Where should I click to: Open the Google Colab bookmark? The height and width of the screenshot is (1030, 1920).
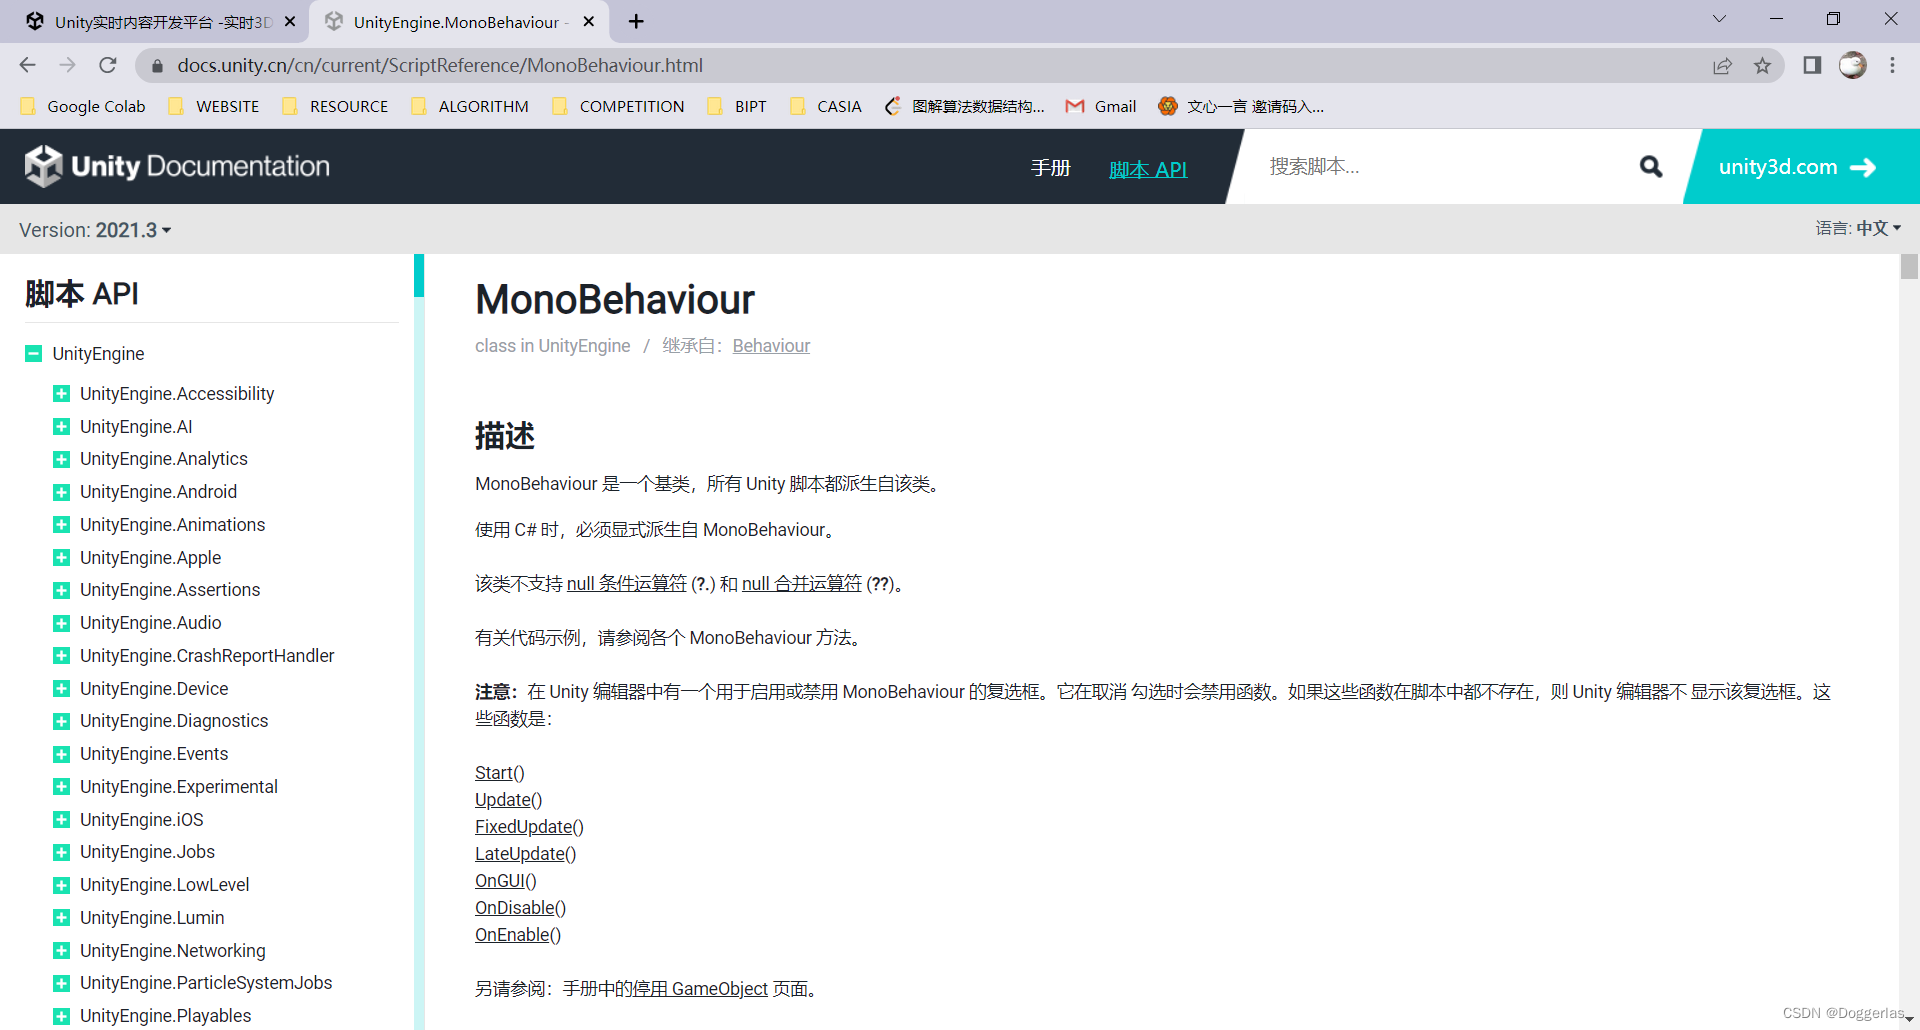click(83, 106)
